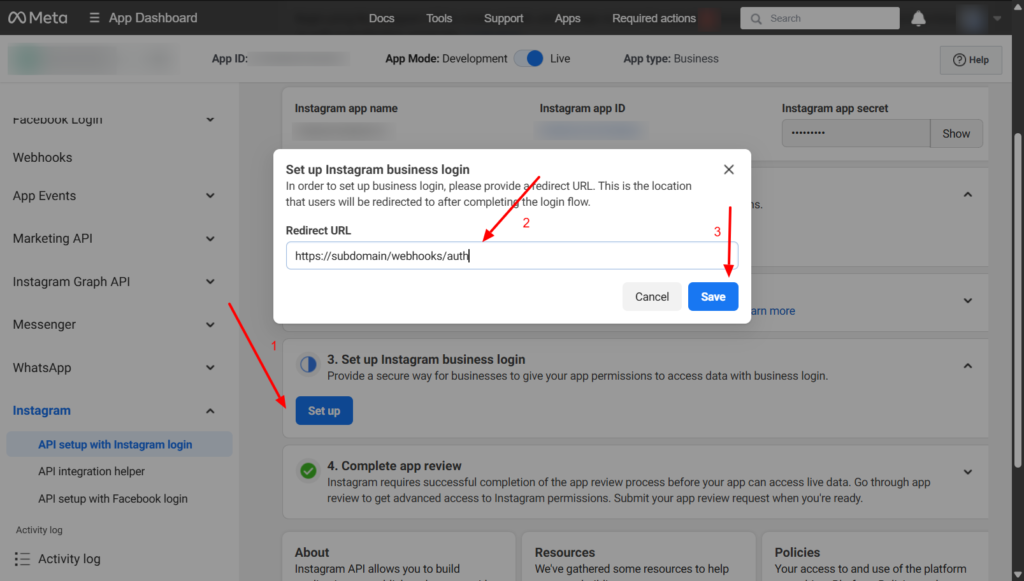Expand the Facebook Login sidebar section
Screen dimensions: 1024x581
(x=210, y=119)
